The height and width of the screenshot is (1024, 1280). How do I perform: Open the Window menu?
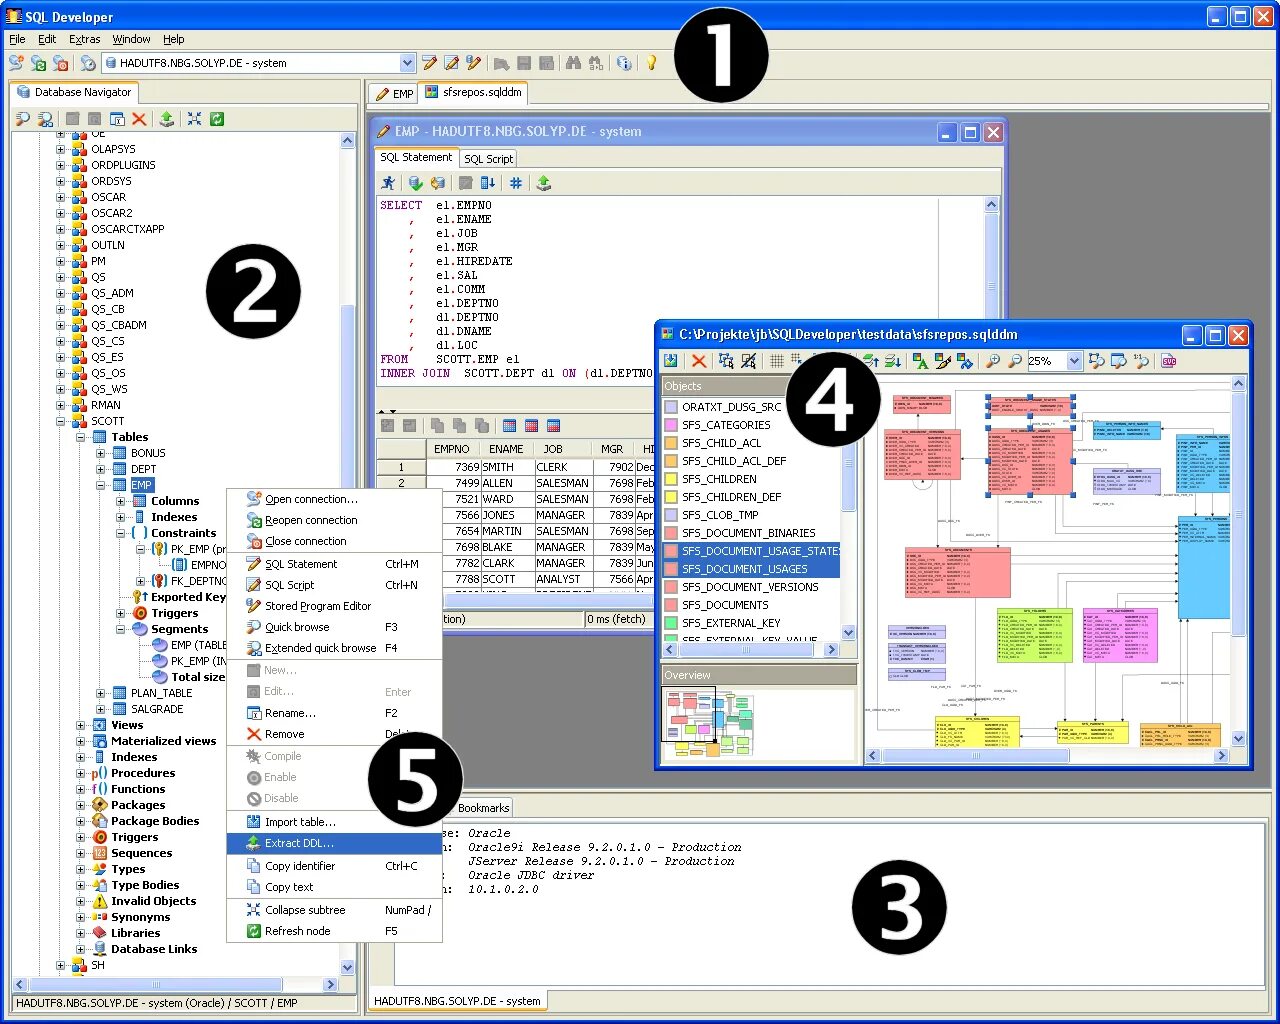coord(131,39)
